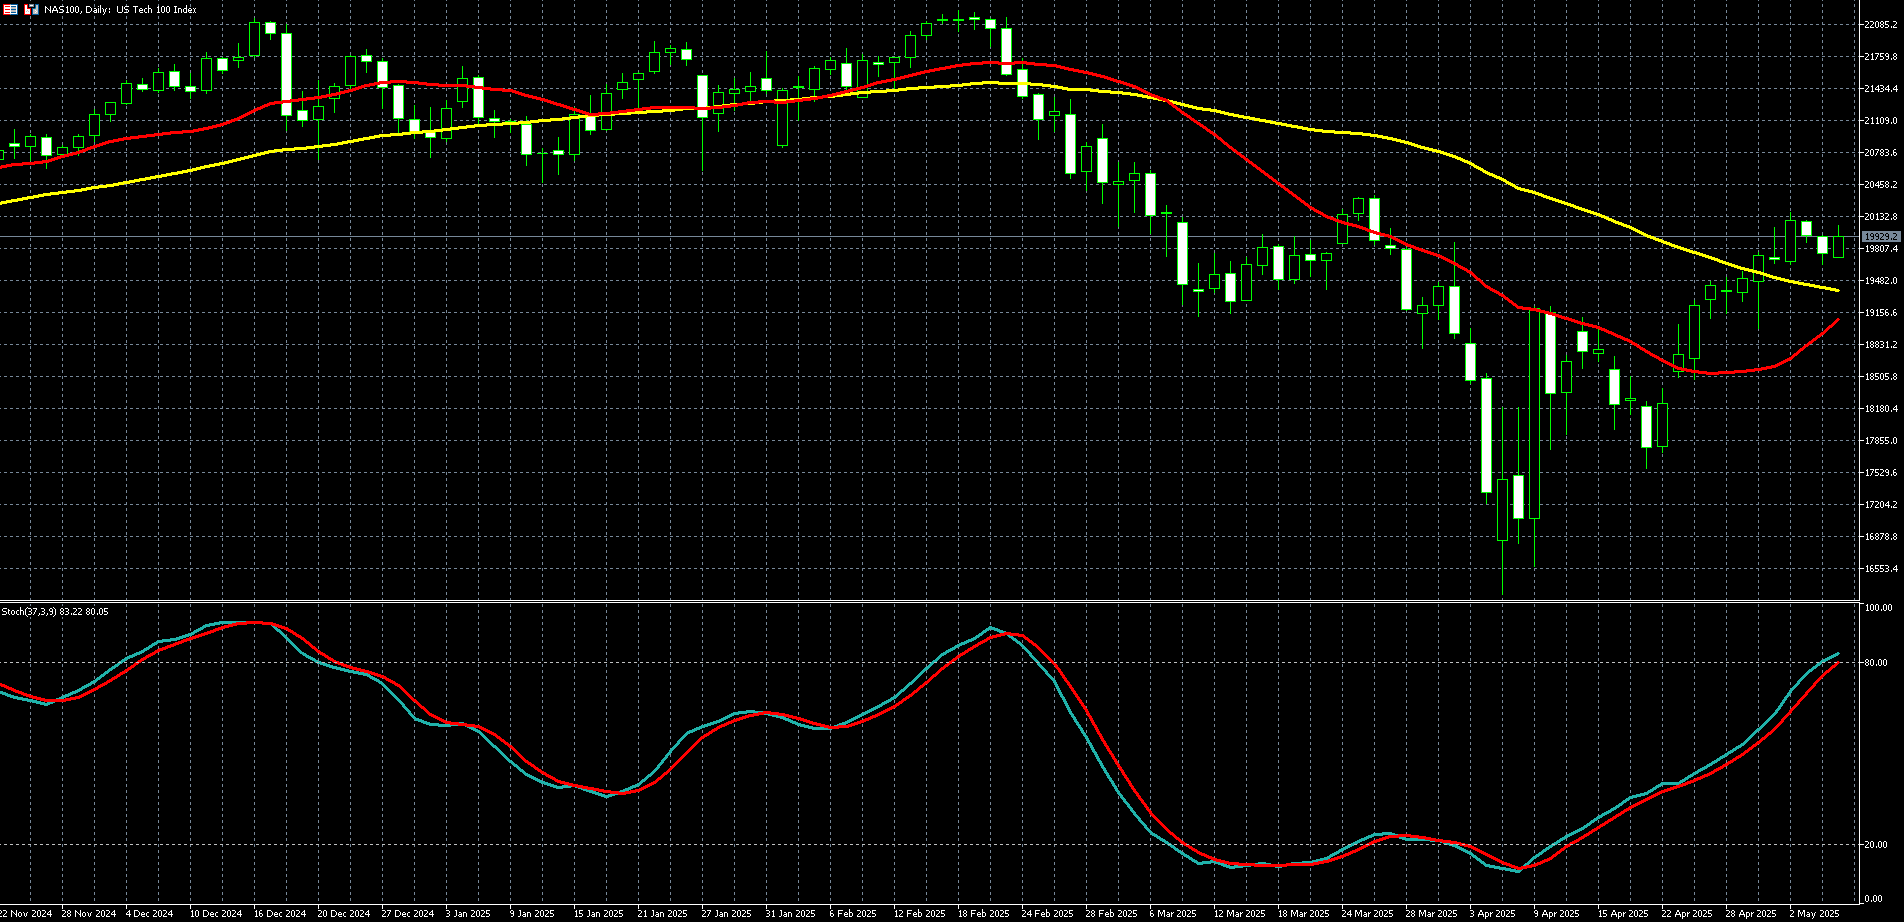Click the 0.00 stochastic scale label
Viewport: 1904px width, 922px height.
[x=1874, y=899]
